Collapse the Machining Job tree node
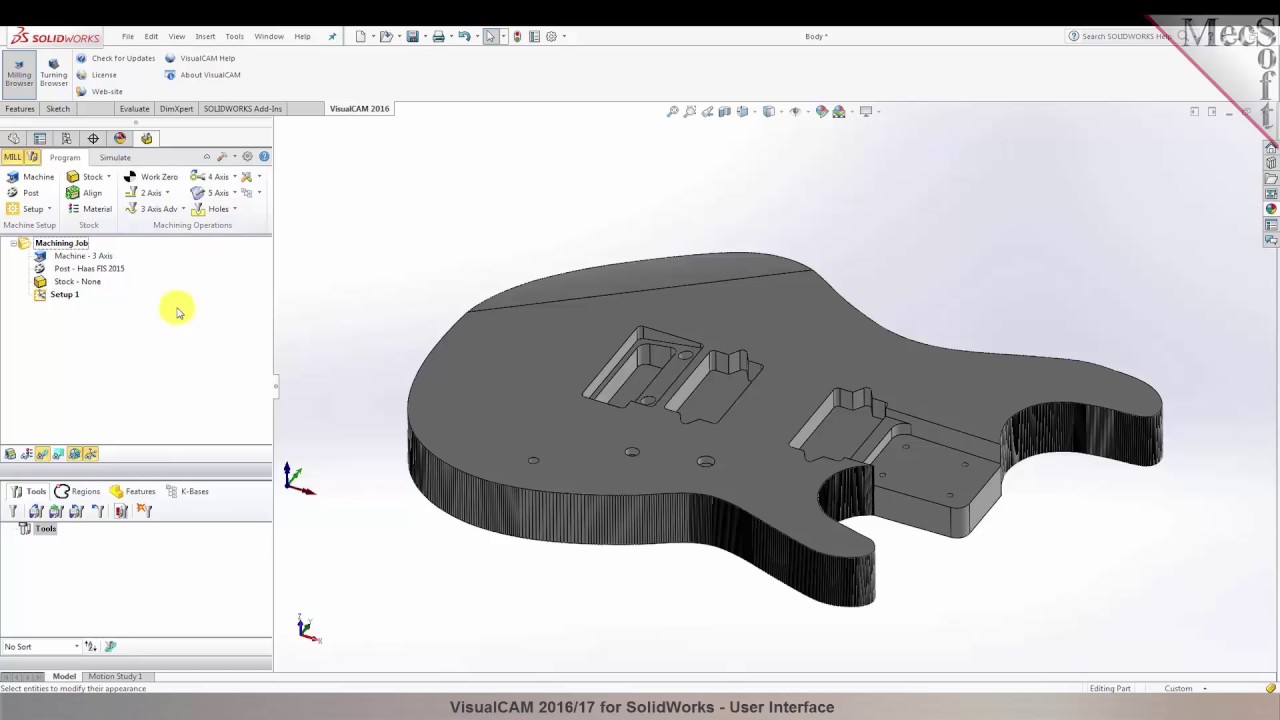 tap(13, 243)
